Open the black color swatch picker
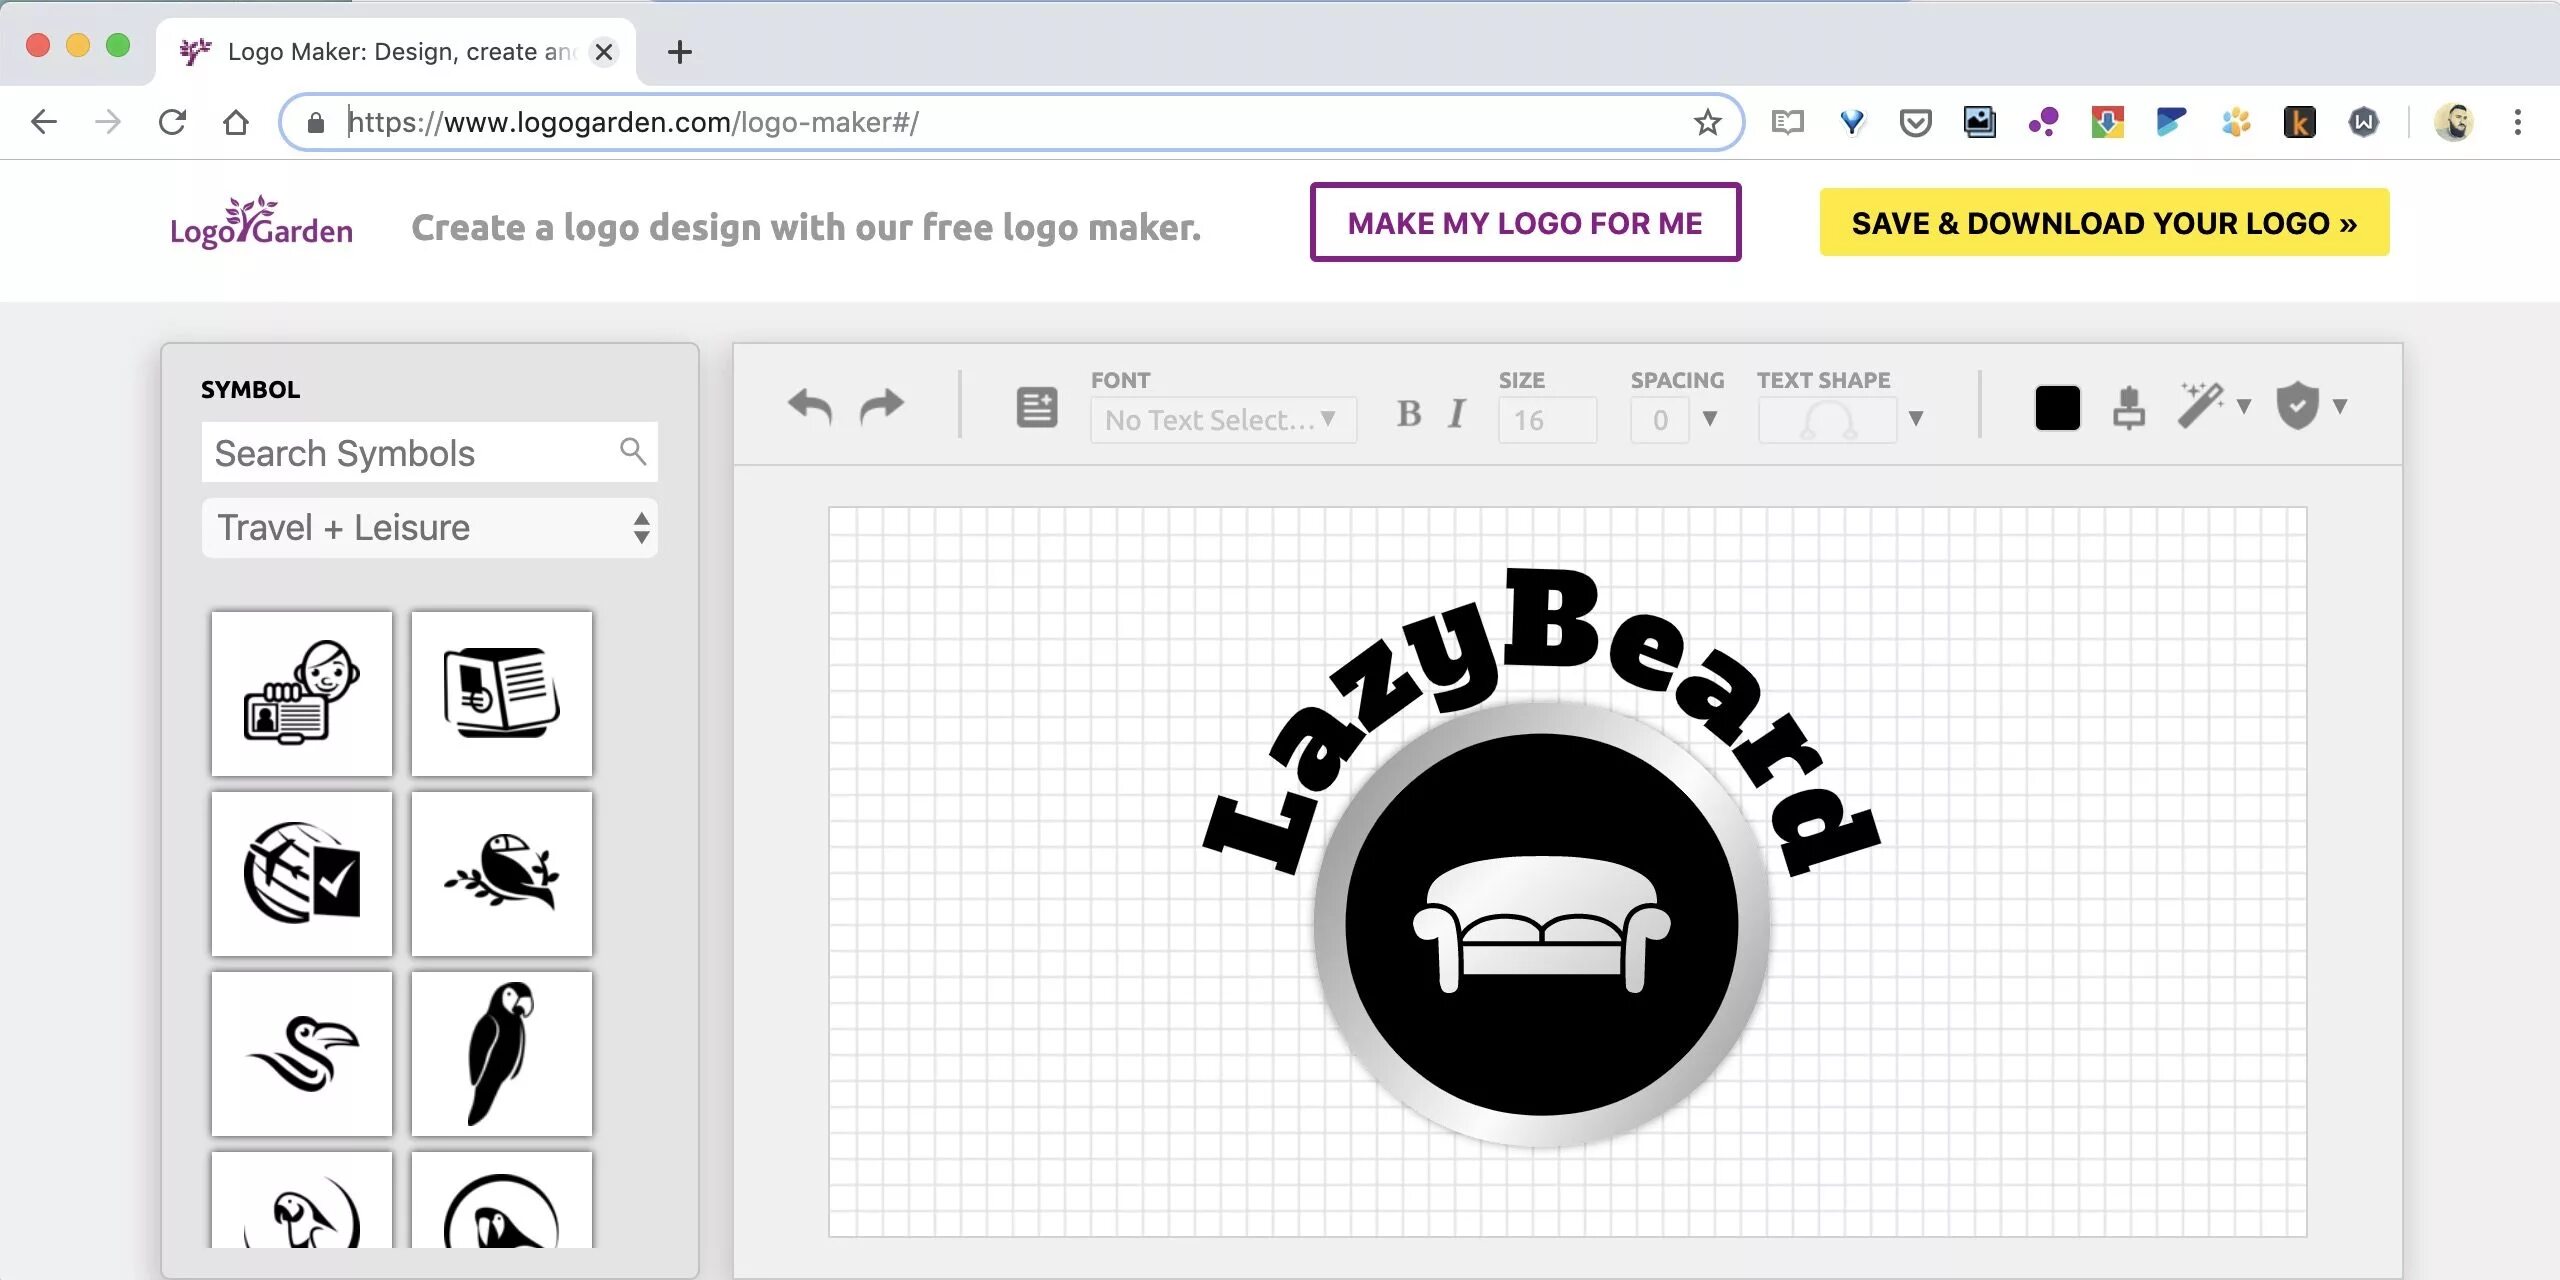This screenshot has width=2560, height=1280. tap(2058, 408)
